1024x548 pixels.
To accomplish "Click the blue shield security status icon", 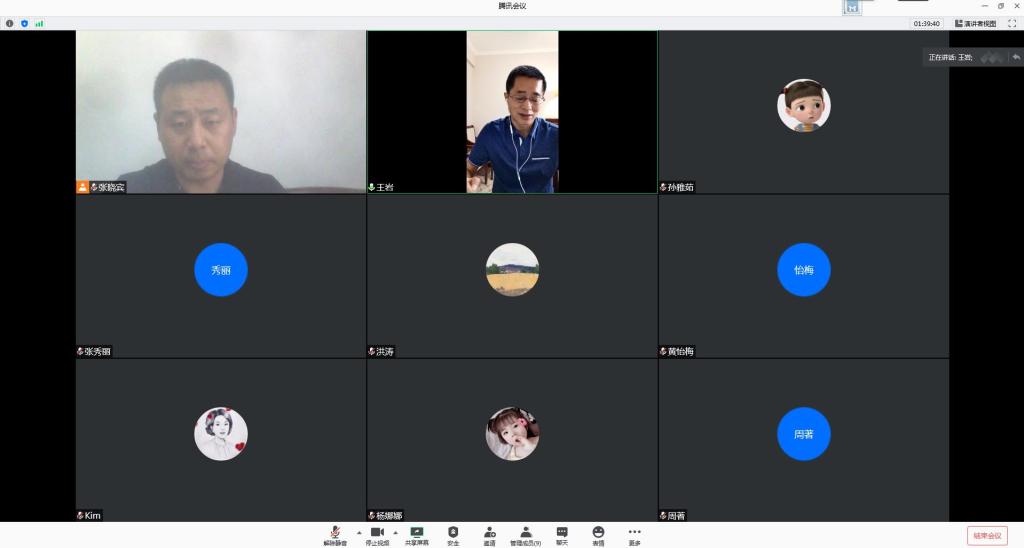I will tap(24, 23).
